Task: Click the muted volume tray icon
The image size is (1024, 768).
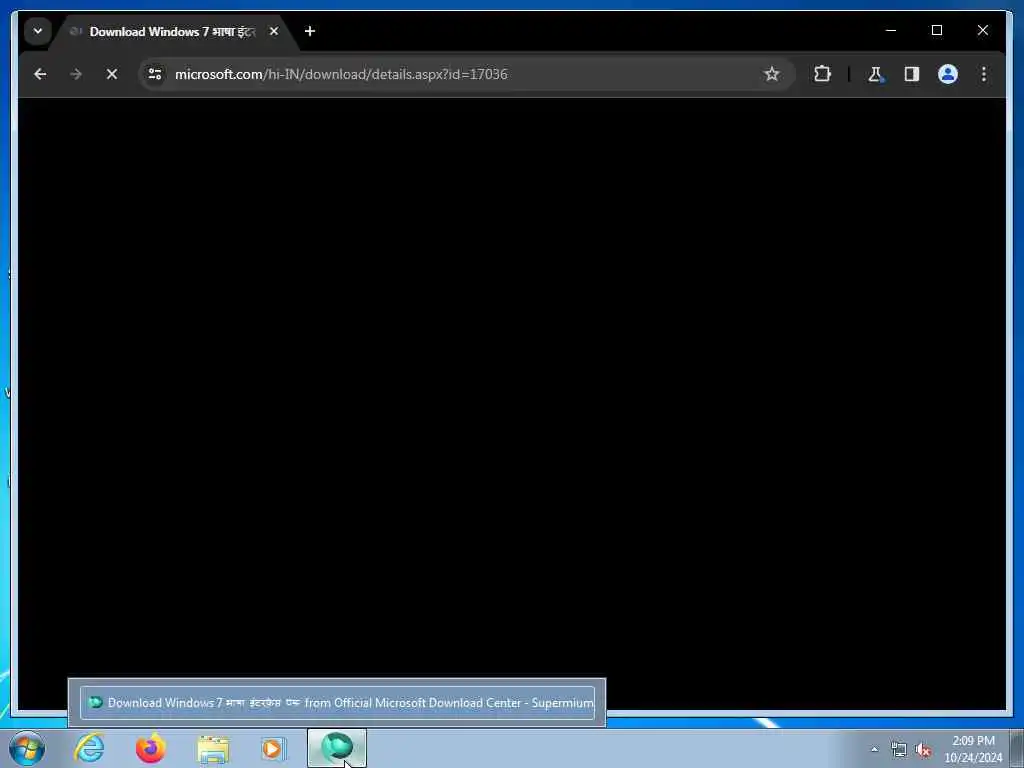Action: click(x=923, y=750)
